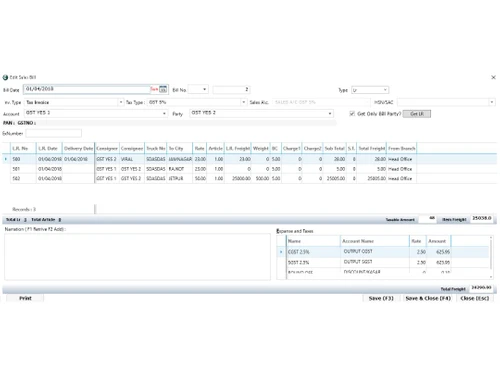This screenshot has height=375, width=500.
Task: Click the From Branch column header
Action: [402, 148]
